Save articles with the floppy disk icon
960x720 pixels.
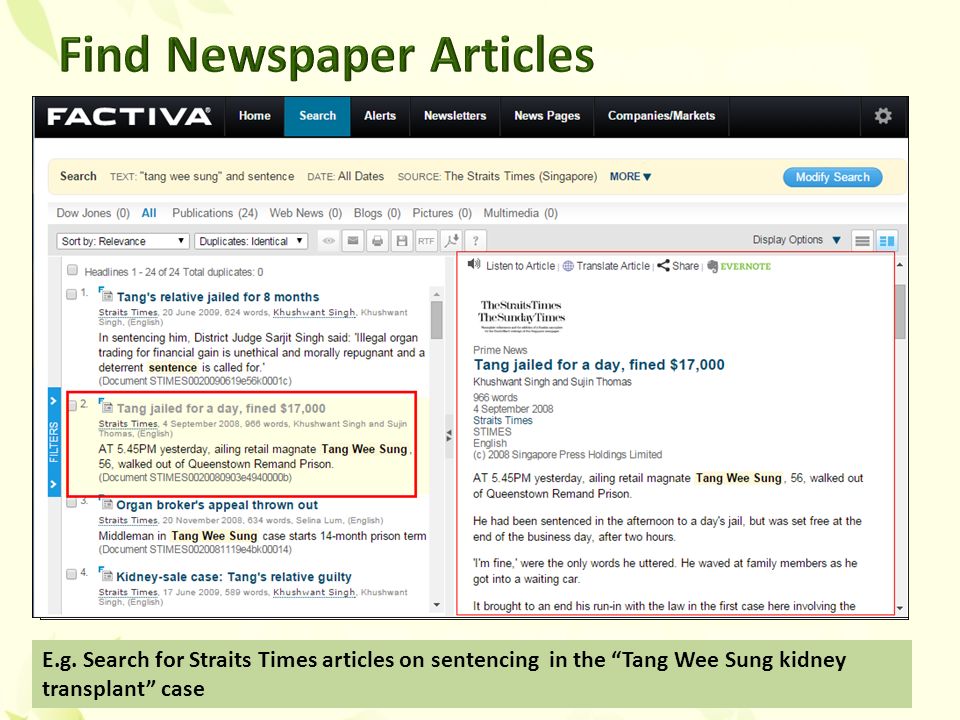[x=402, y=241]
